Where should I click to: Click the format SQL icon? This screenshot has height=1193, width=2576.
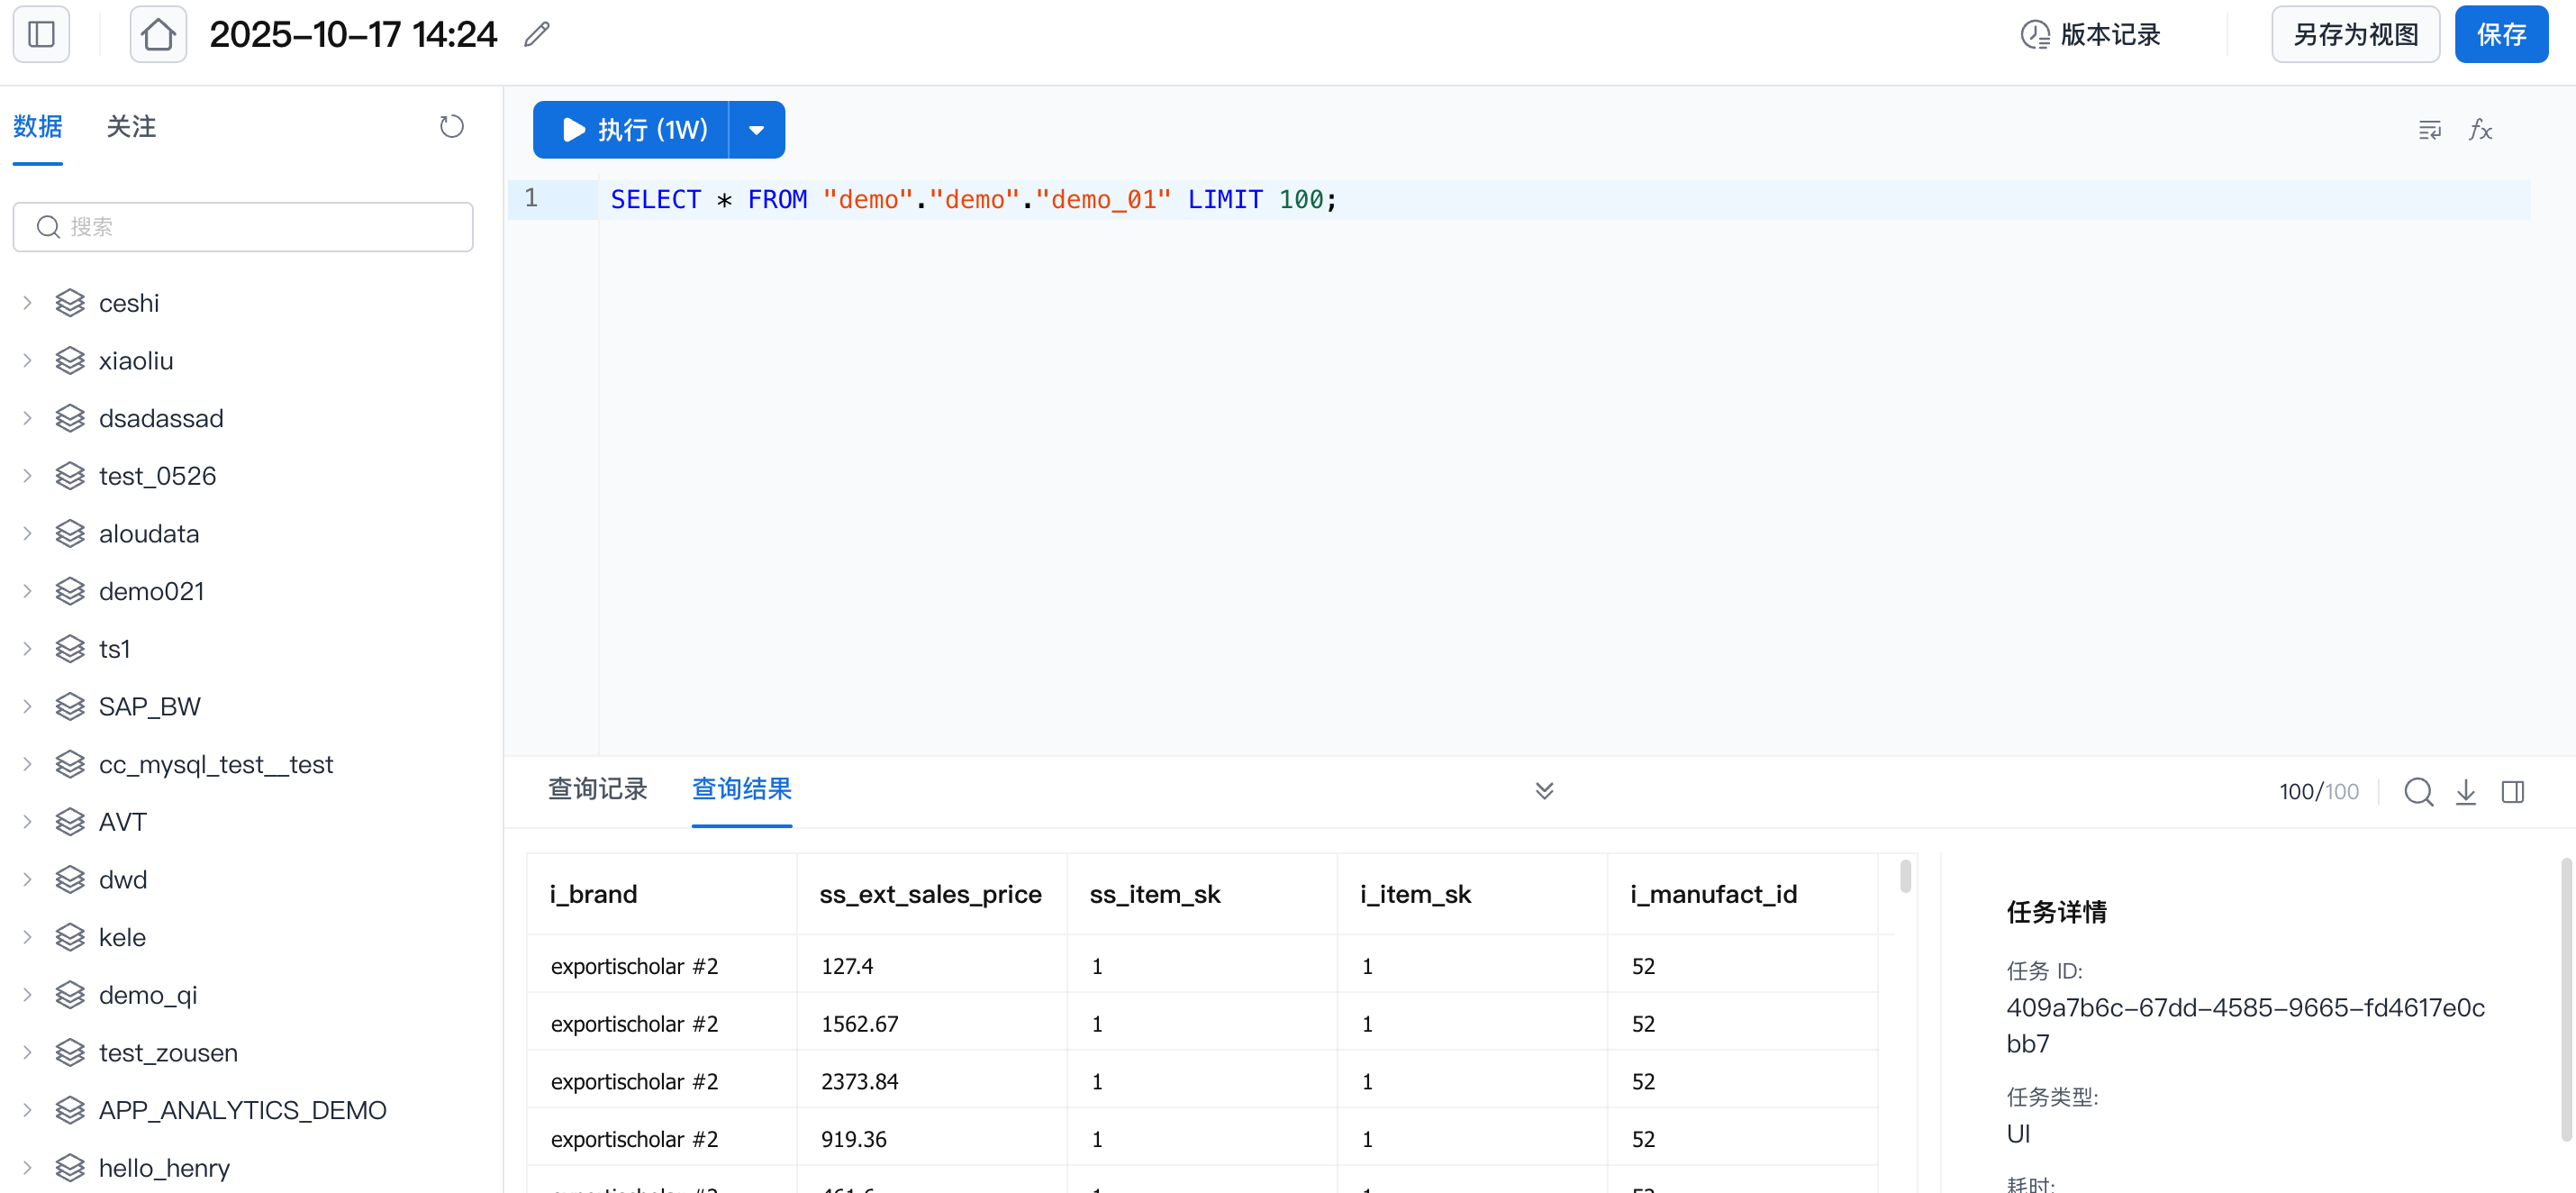2429,130
